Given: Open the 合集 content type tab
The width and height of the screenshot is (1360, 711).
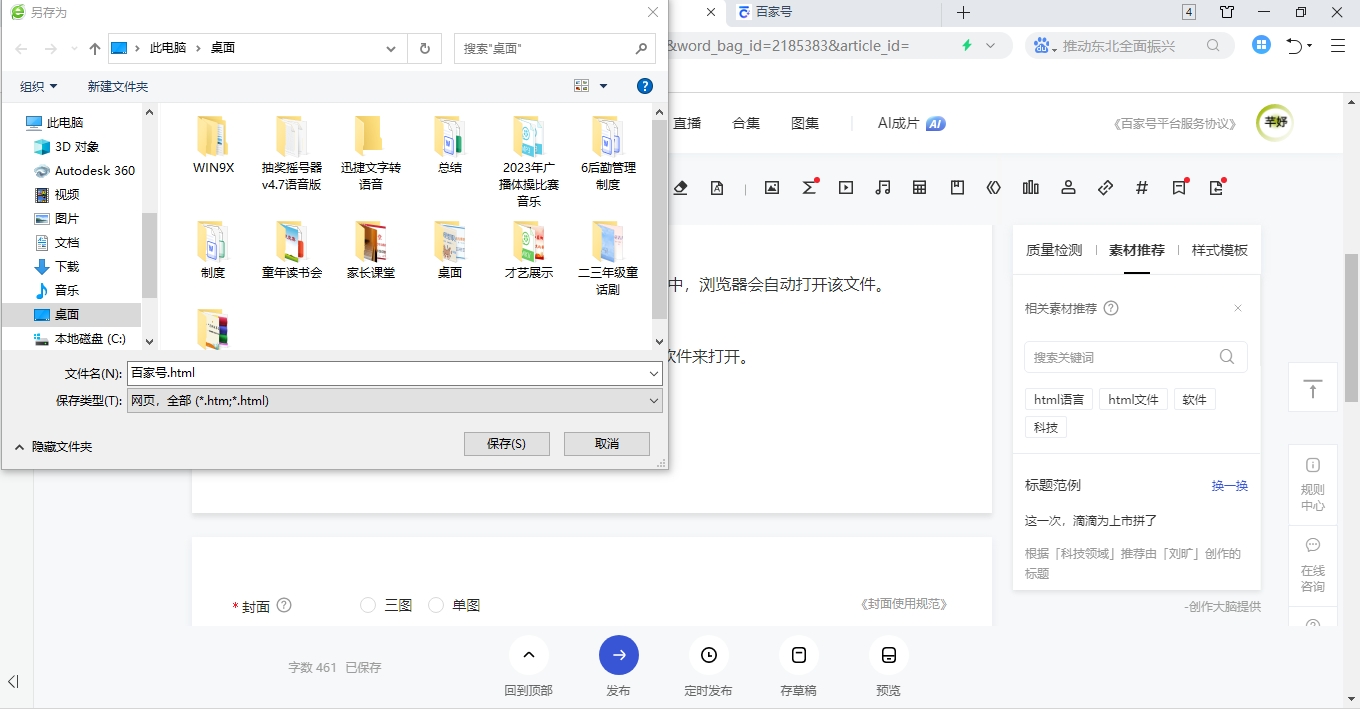Looking at the screenshot, I should (746, 123).
